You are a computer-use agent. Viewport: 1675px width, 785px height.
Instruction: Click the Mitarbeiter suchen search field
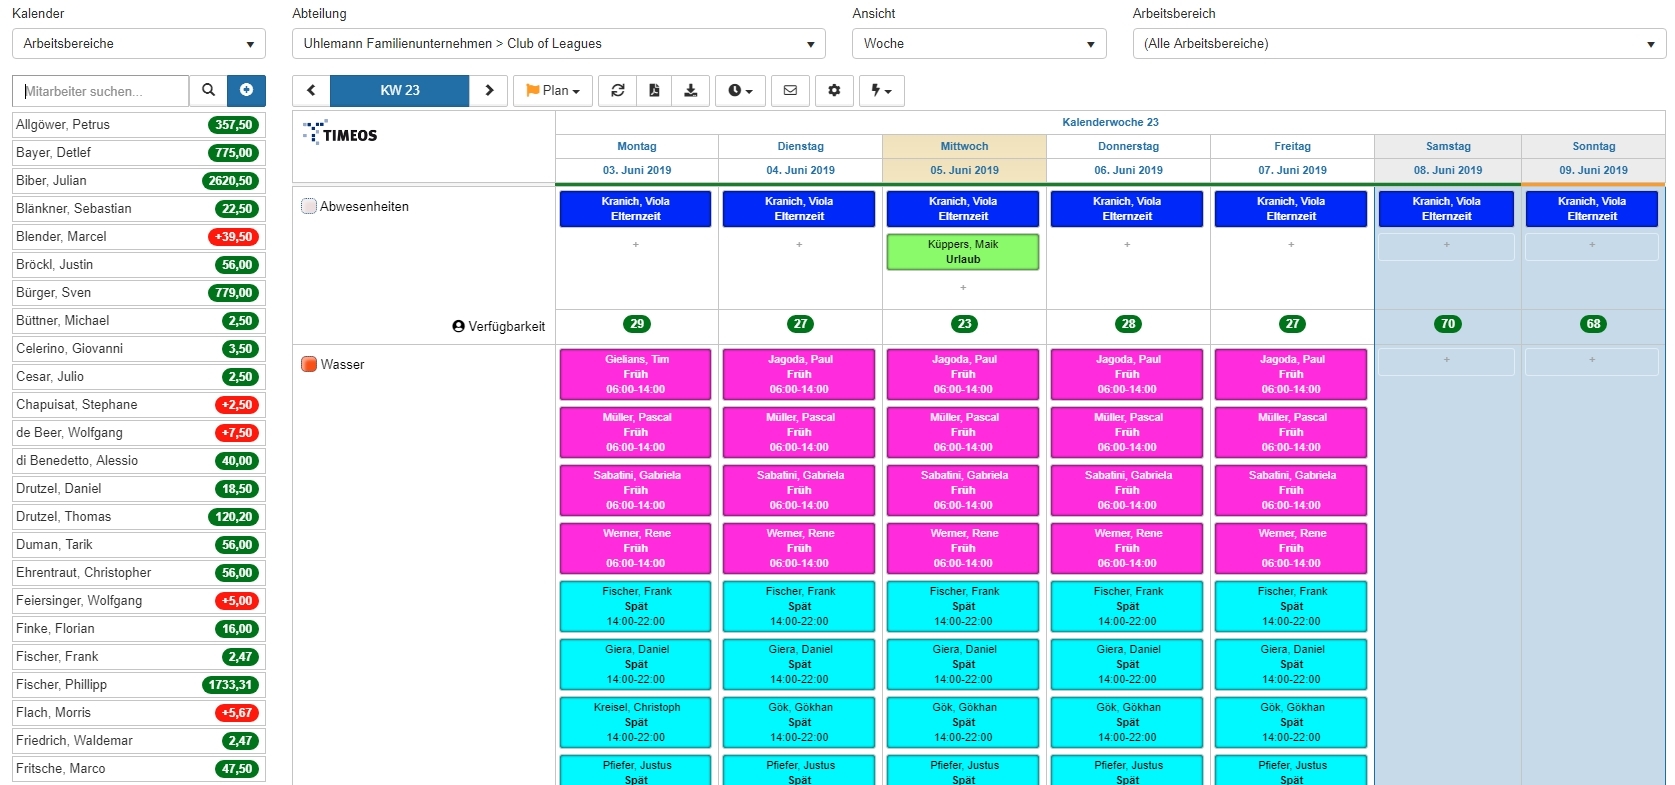click(101, 91)
